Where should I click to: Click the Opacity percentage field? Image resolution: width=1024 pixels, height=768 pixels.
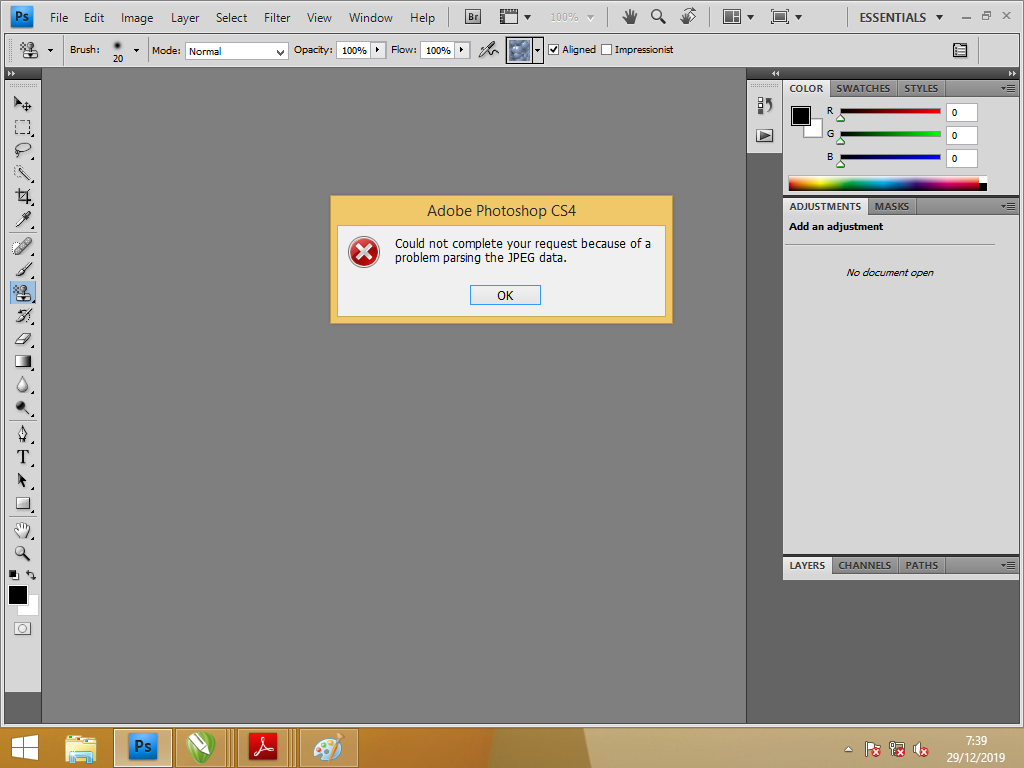click(x=353, y=50)
